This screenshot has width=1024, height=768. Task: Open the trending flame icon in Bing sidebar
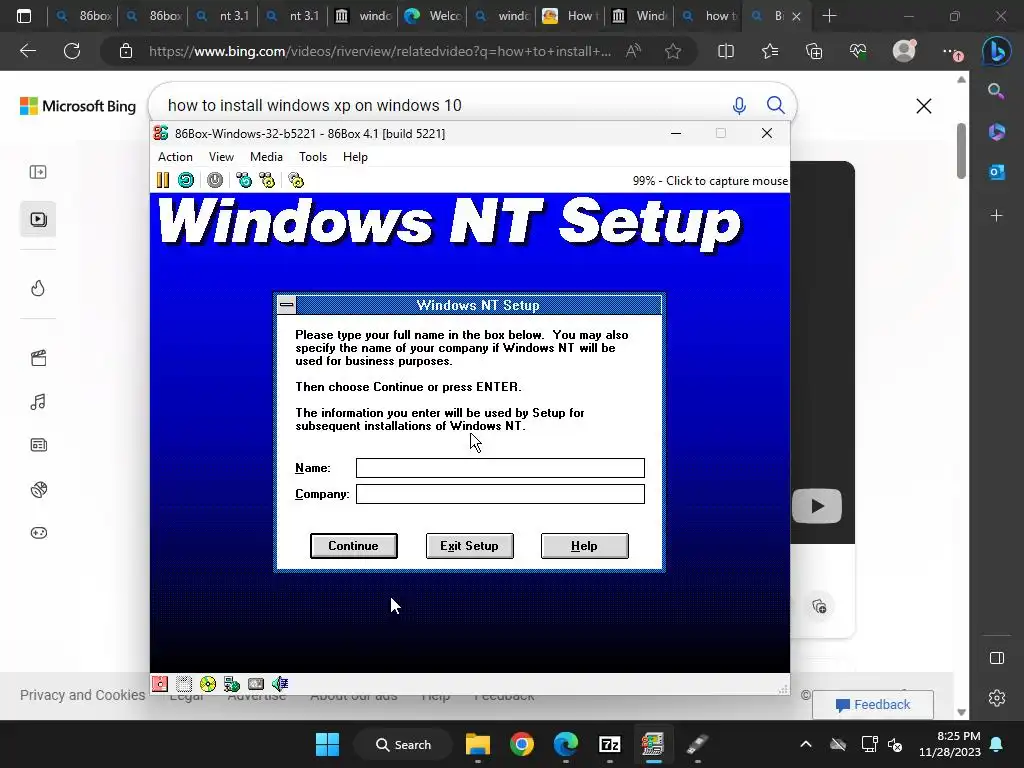point(38,288)
